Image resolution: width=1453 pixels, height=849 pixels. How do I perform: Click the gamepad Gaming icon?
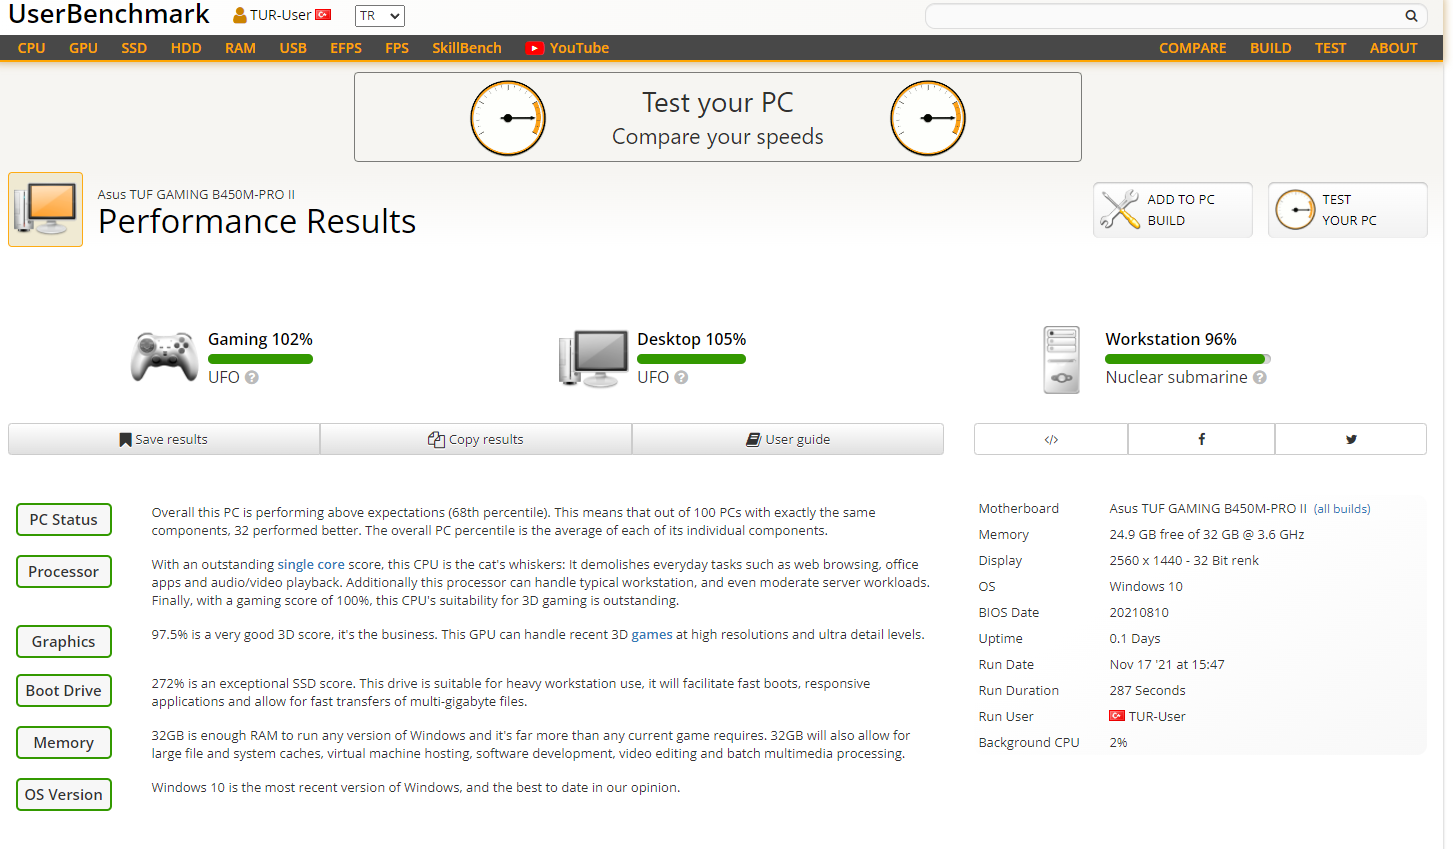click(164, 357)
